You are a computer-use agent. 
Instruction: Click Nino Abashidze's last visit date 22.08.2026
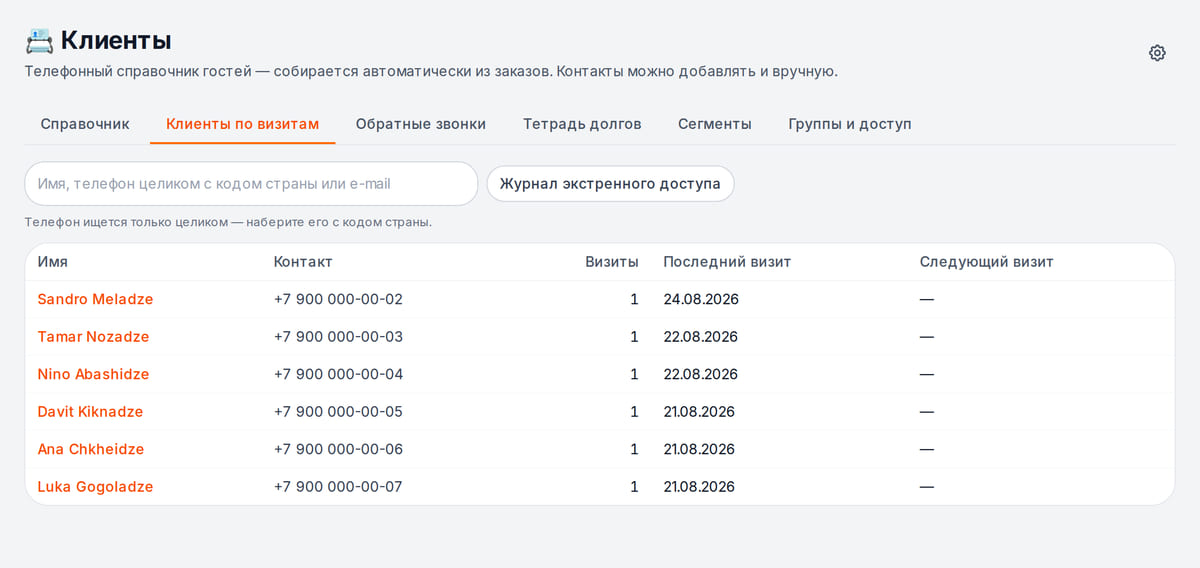(x=700, y=374)
